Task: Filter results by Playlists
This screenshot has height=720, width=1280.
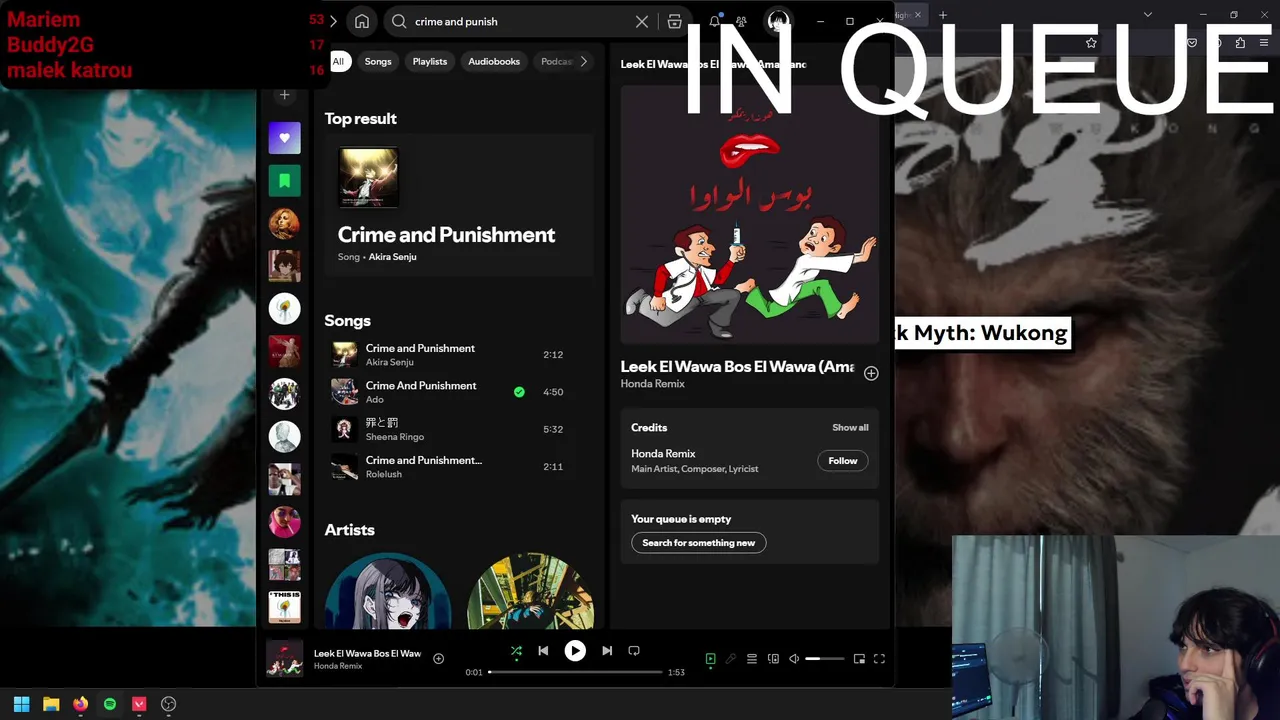Action: pos(430,61)
